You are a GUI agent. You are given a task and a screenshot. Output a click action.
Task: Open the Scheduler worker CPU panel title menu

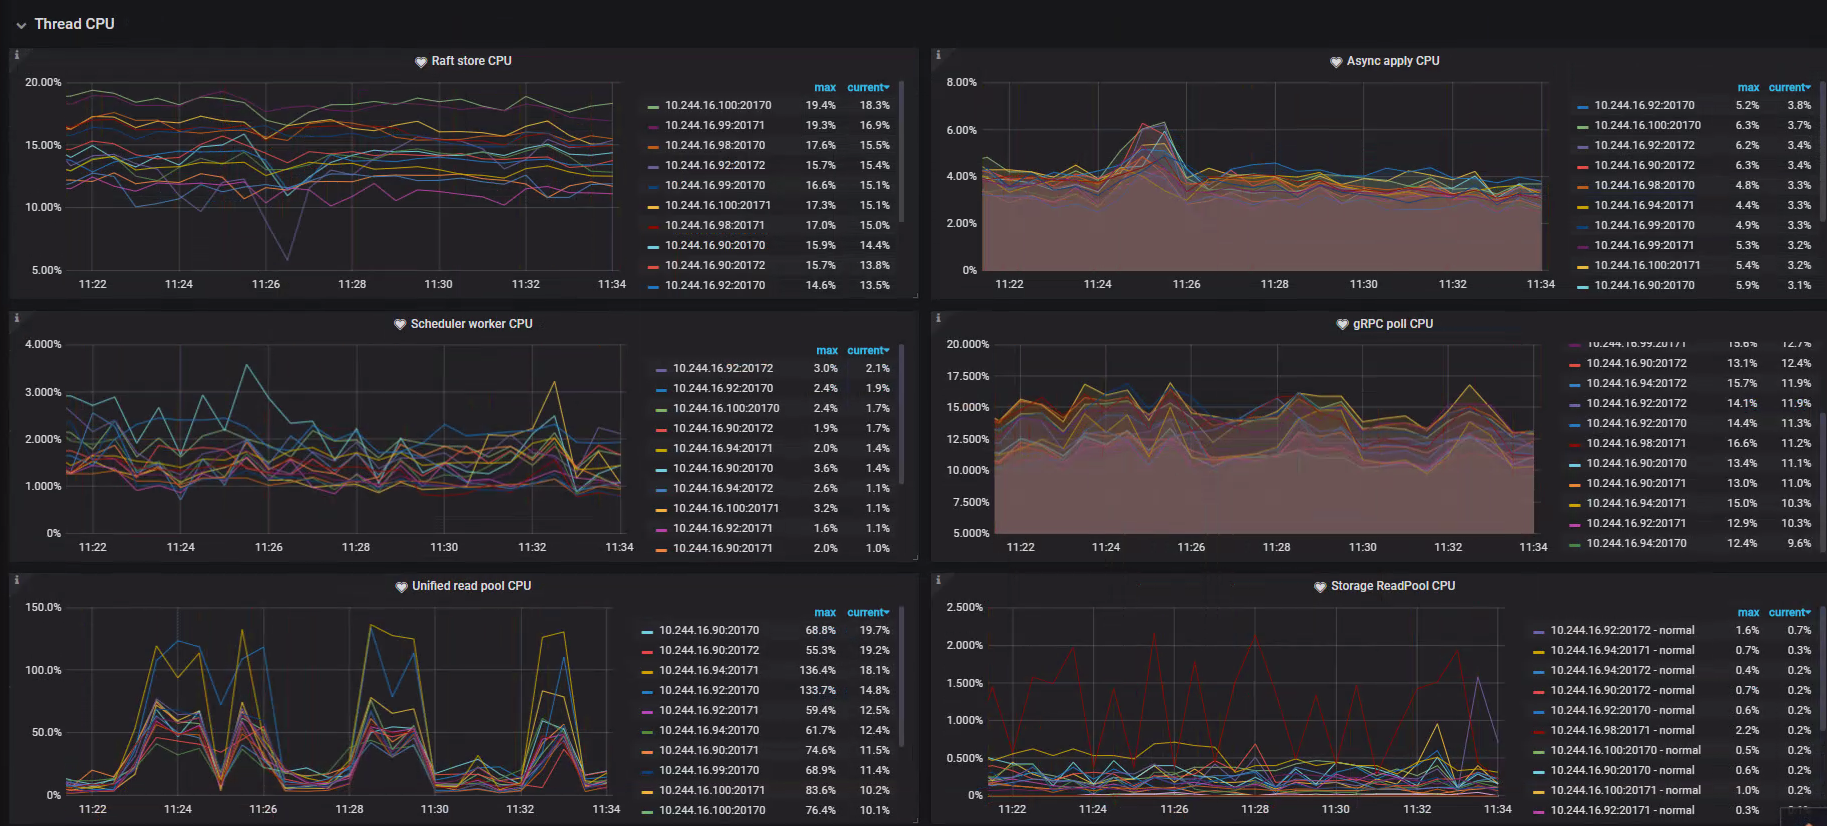click(x=471, y=324)
